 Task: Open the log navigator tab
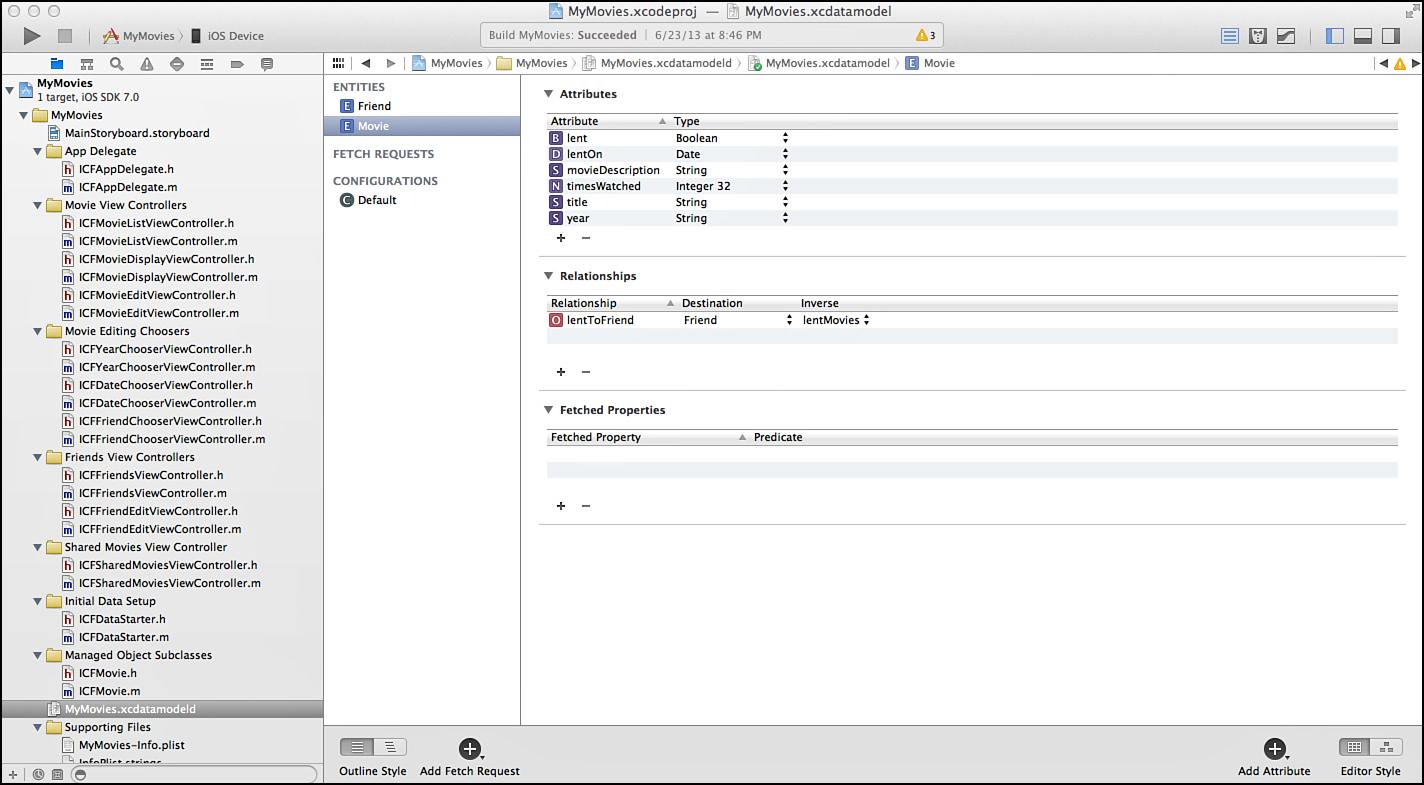pyautogui.click(x=267, y=64)
